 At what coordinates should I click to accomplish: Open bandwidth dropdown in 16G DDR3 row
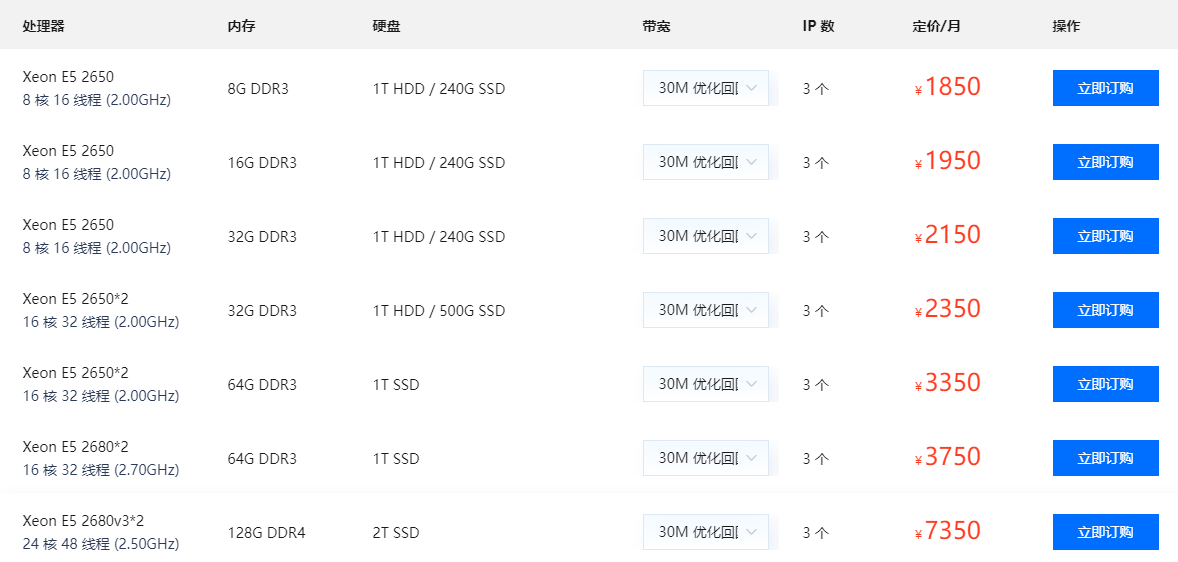click(705, 162)
